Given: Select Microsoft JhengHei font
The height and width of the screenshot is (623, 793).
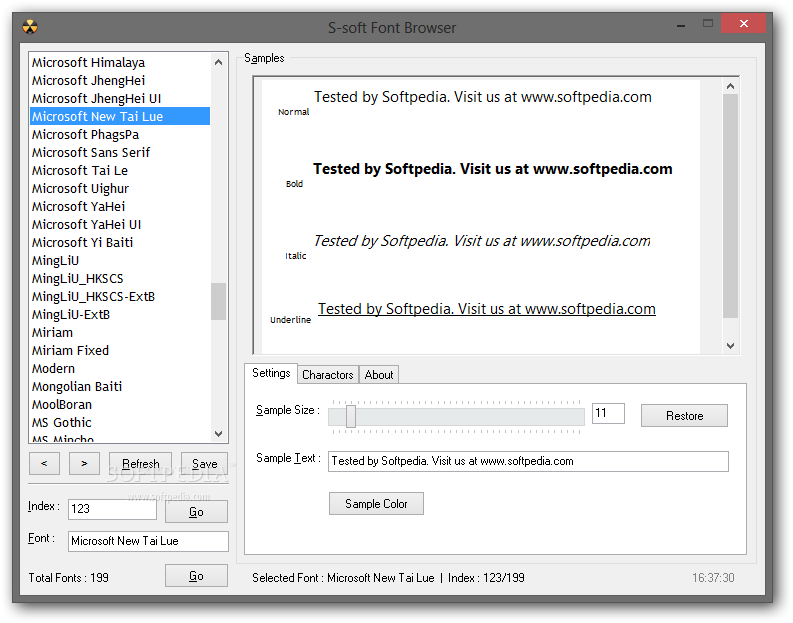Looking at the screenshot, I should (x=120, y=80).
